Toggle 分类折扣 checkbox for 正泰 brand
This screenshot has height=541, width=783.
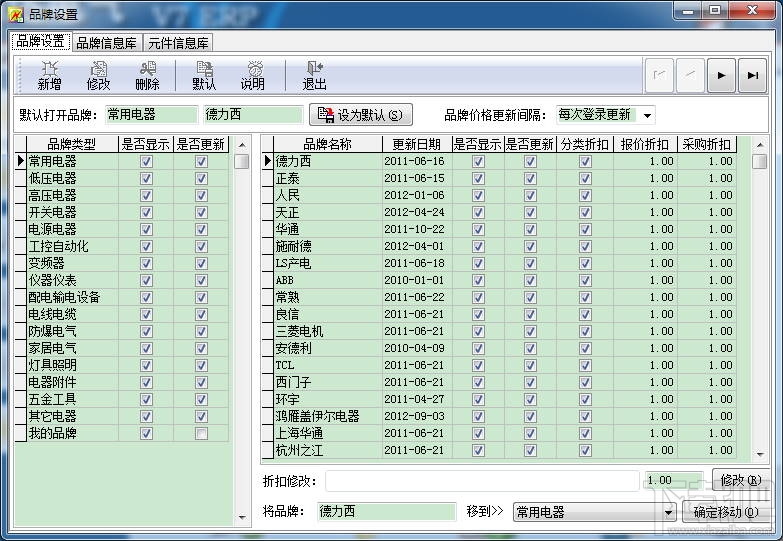(585, 178)
